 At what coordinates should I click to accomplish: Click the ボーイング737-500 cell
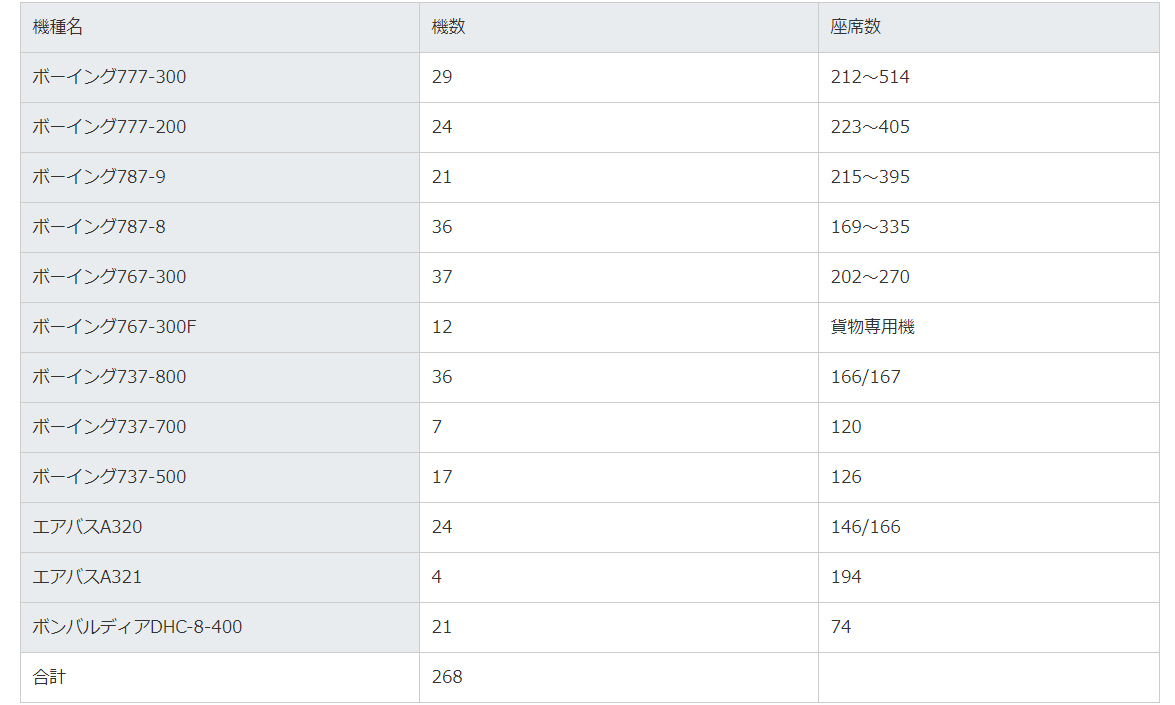pos(109,477)
